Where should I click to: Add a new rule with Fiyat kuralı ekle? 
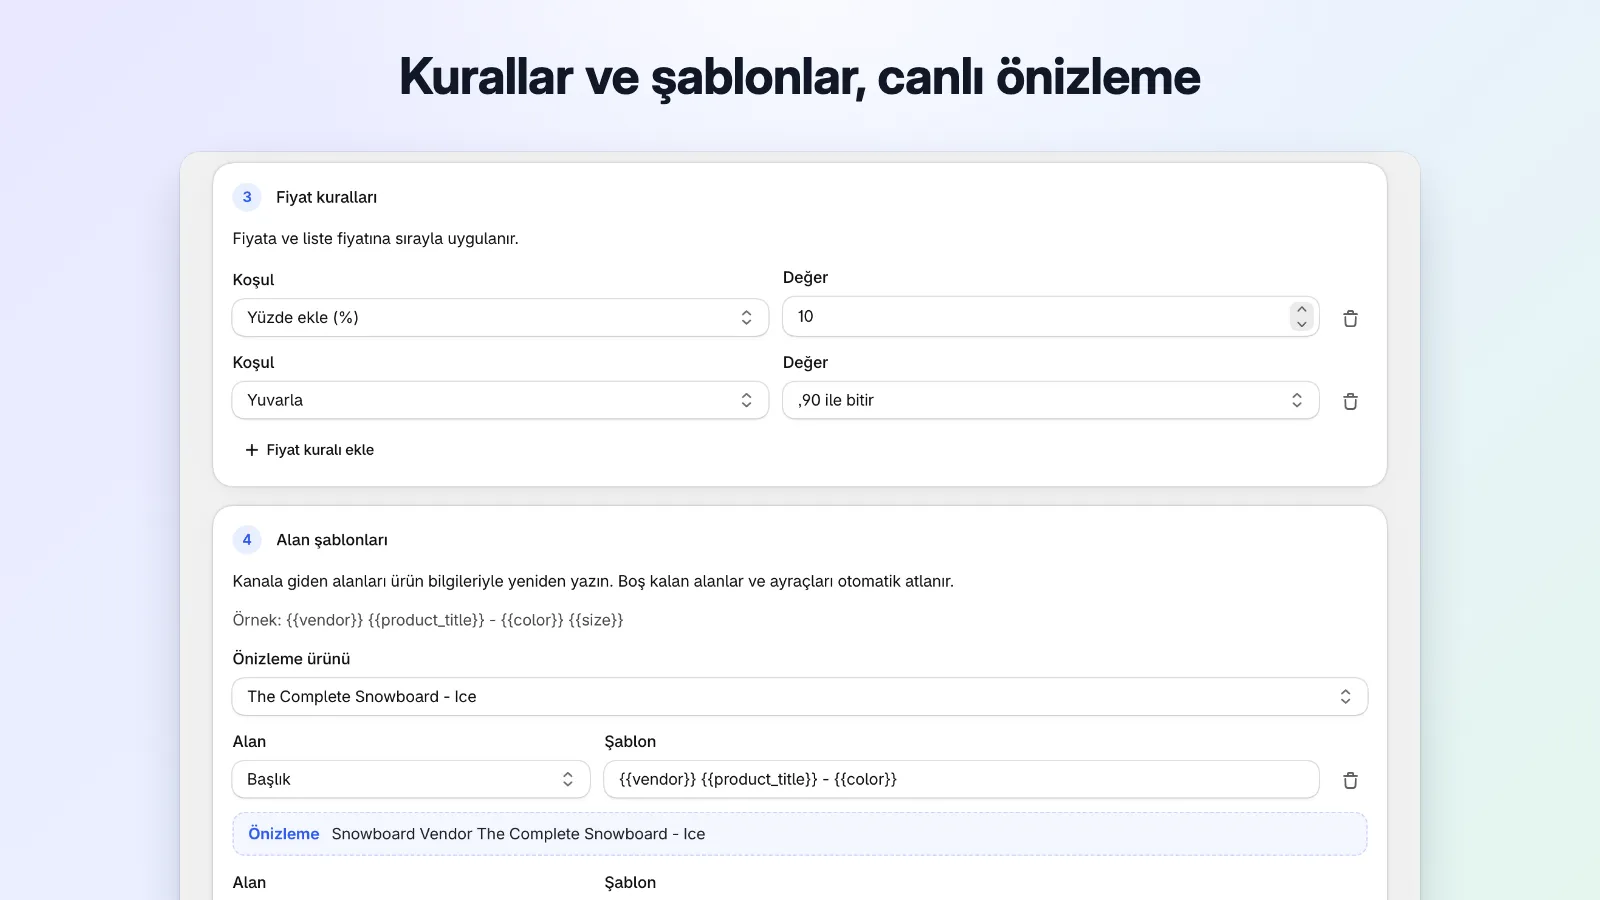[310, 450]
